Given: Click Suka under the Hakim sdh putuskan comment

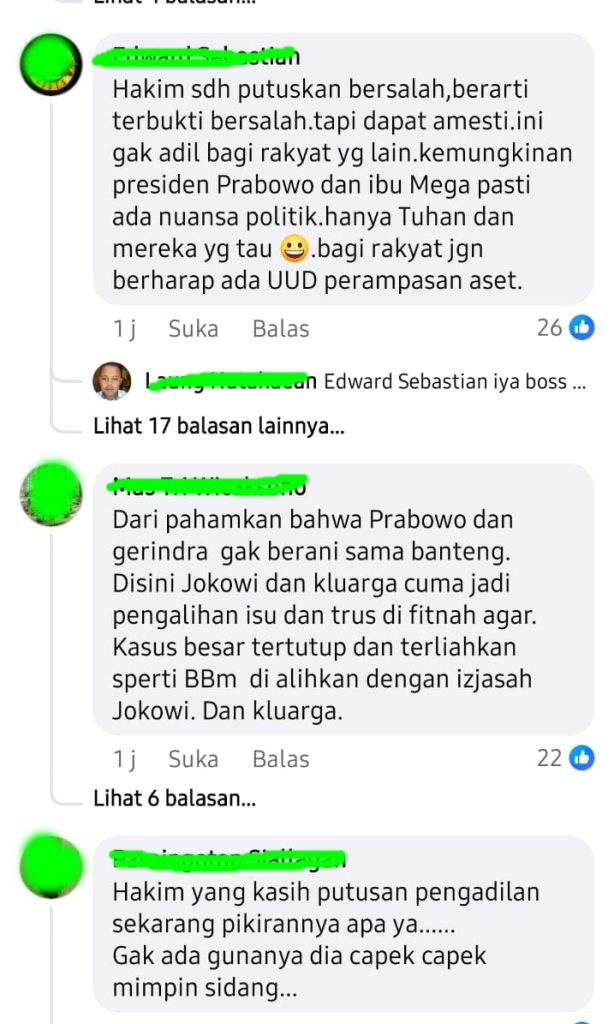Looking at the screenshot, I should click(193, 328).
